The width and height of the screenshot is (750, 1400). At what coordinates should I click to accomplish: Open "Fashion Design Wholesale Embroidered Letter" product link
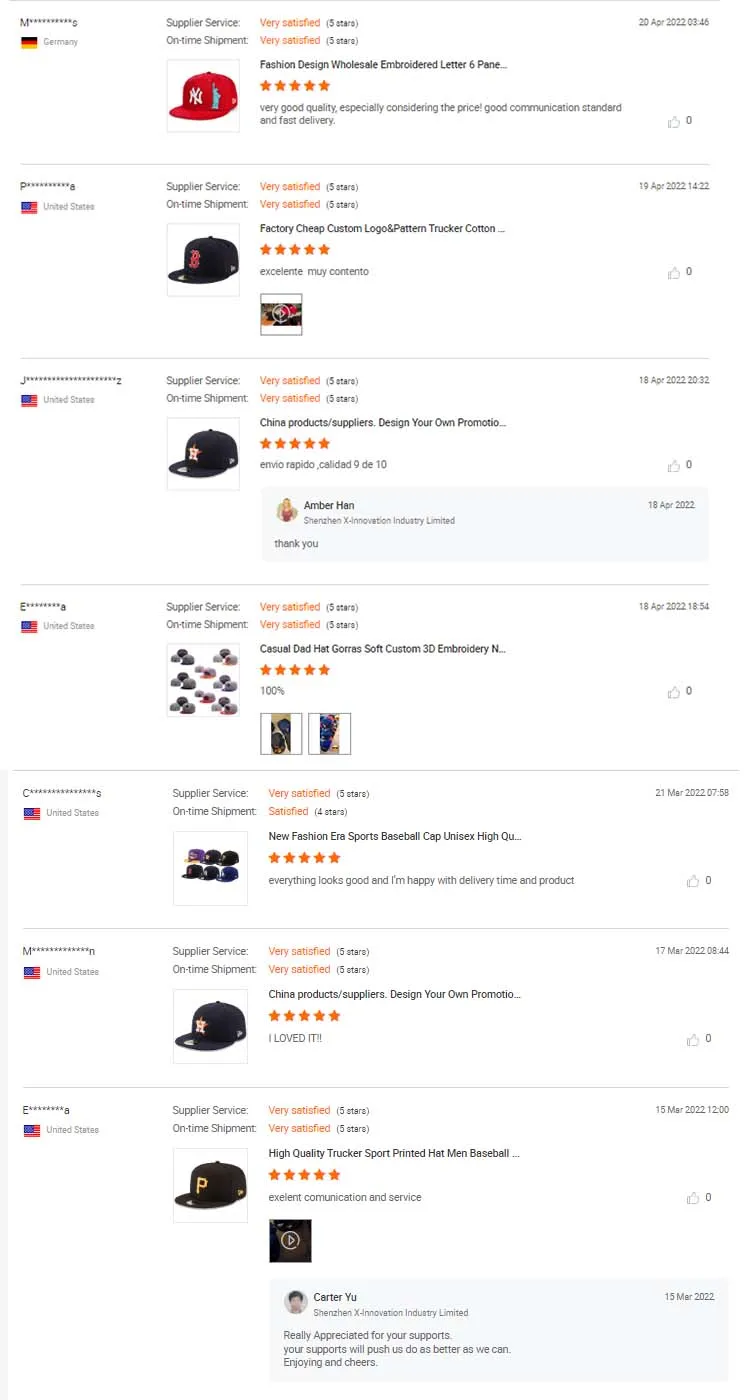click(383, 65)
